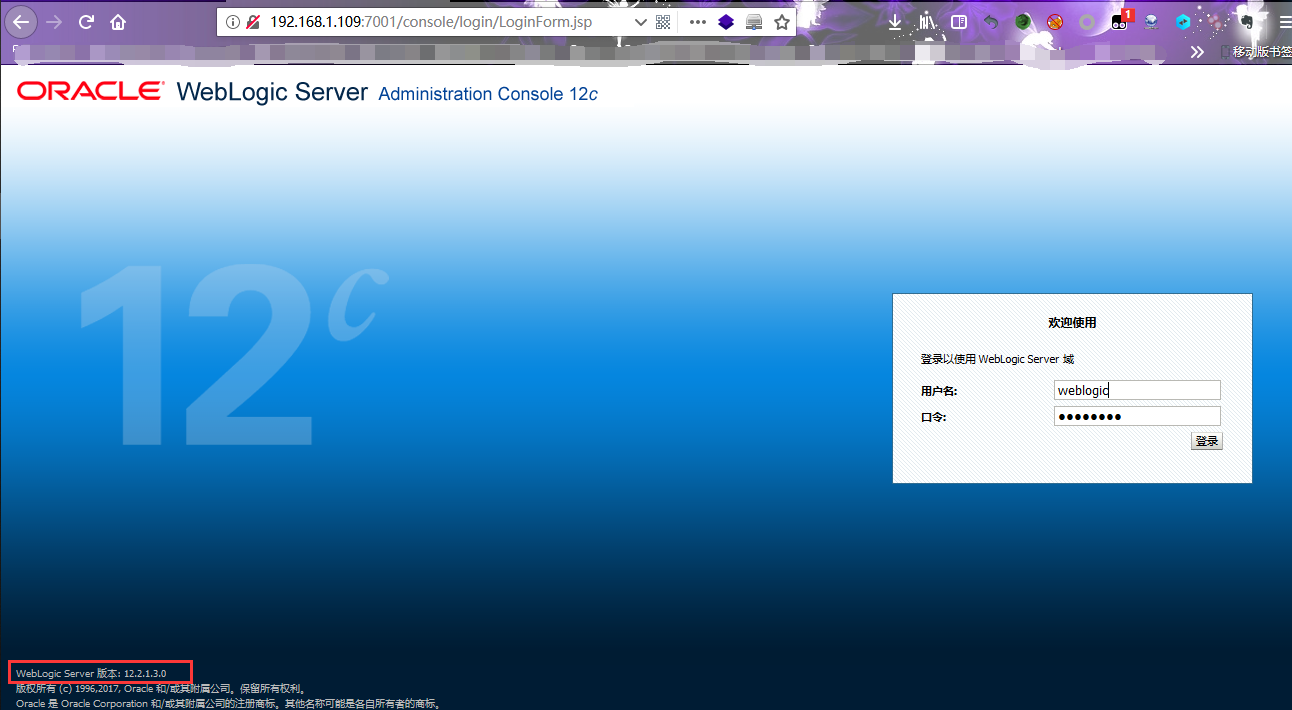Generate QR code for this page
The height and width of the screenshot is (710, 1292).
(663, 22)
